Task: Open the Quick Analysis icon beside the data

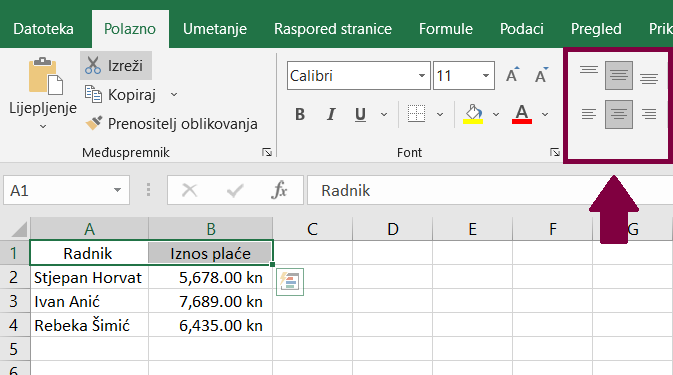Action: [x=290, y=282]
